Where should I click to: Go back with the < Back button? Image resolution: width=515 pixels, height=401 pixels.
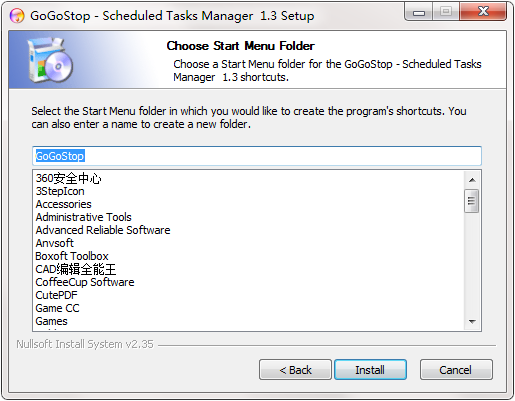click(x=295, y=370)
